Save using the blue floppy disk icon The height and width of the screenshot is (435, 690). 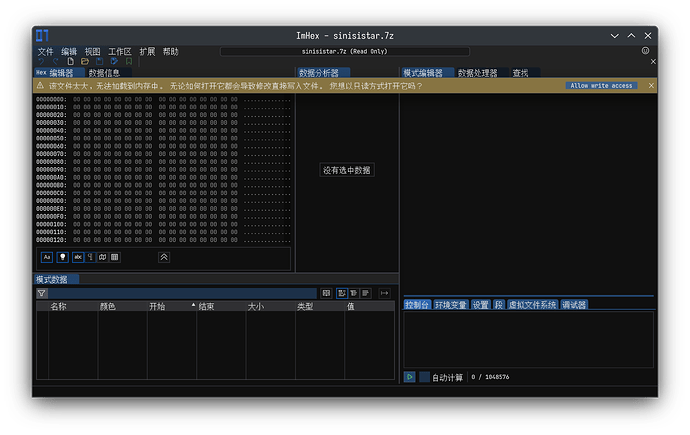pyautogui.click(x=99, y=62)
